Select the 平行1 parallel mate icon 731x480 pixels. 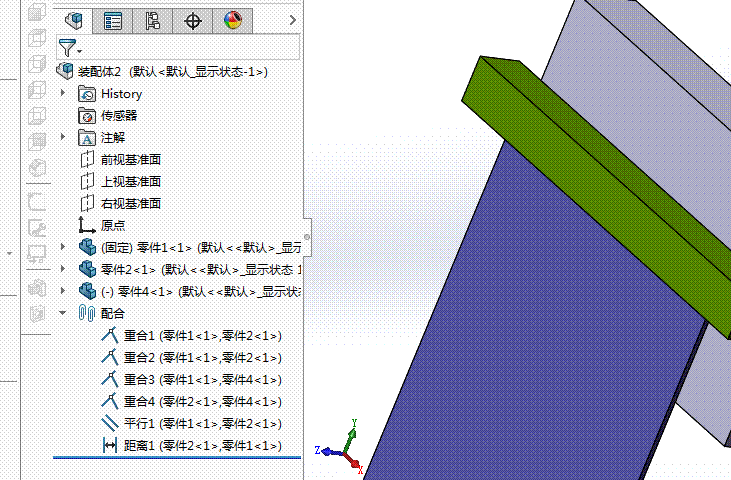[x=110, y=423]
